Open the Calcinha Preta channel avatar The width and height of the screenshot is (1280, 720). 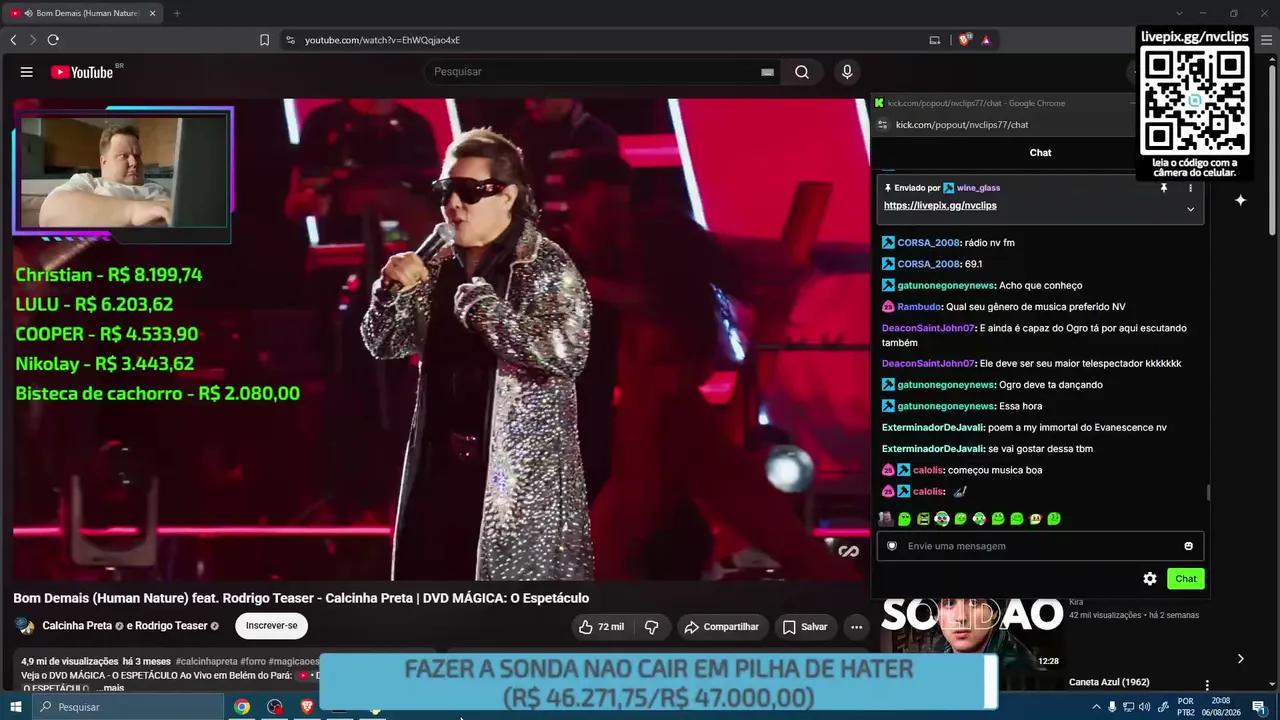pos(24,626)
